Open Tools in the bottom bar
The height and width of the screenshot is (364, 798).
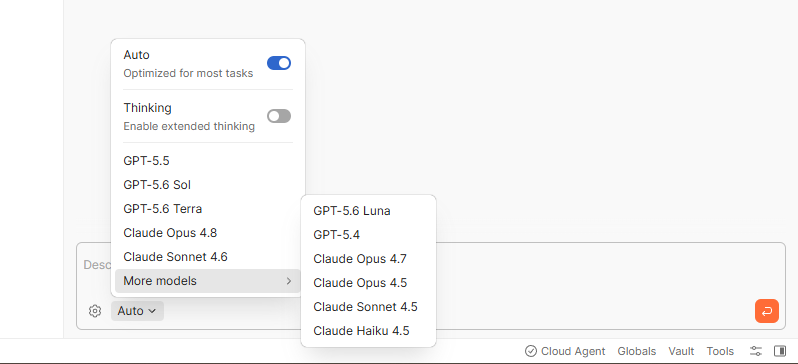click(720, 351)
